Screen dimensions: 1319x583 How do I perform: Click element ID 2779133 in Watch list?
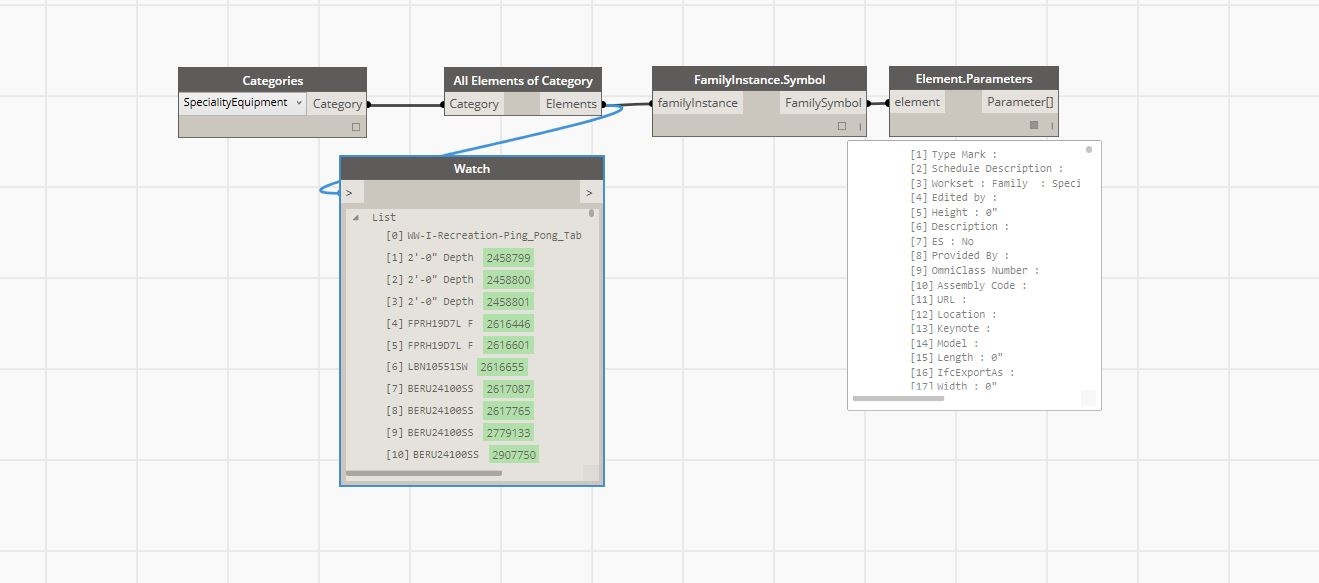[x=508, y=433]
